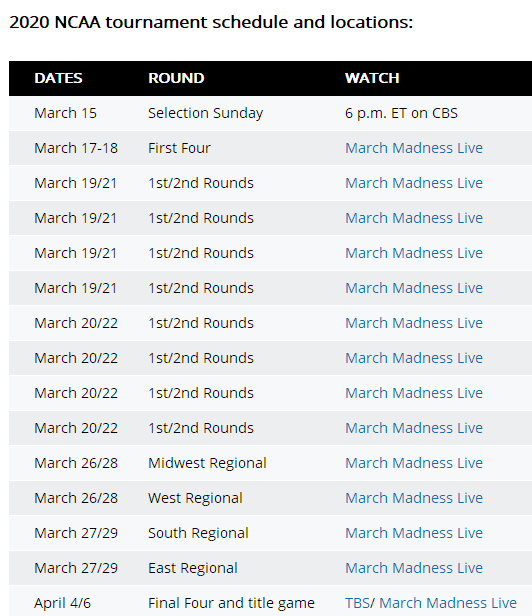Viewport: 532px width, 616px height.
Task: Click the DATES column header
Action: (58, 78)
